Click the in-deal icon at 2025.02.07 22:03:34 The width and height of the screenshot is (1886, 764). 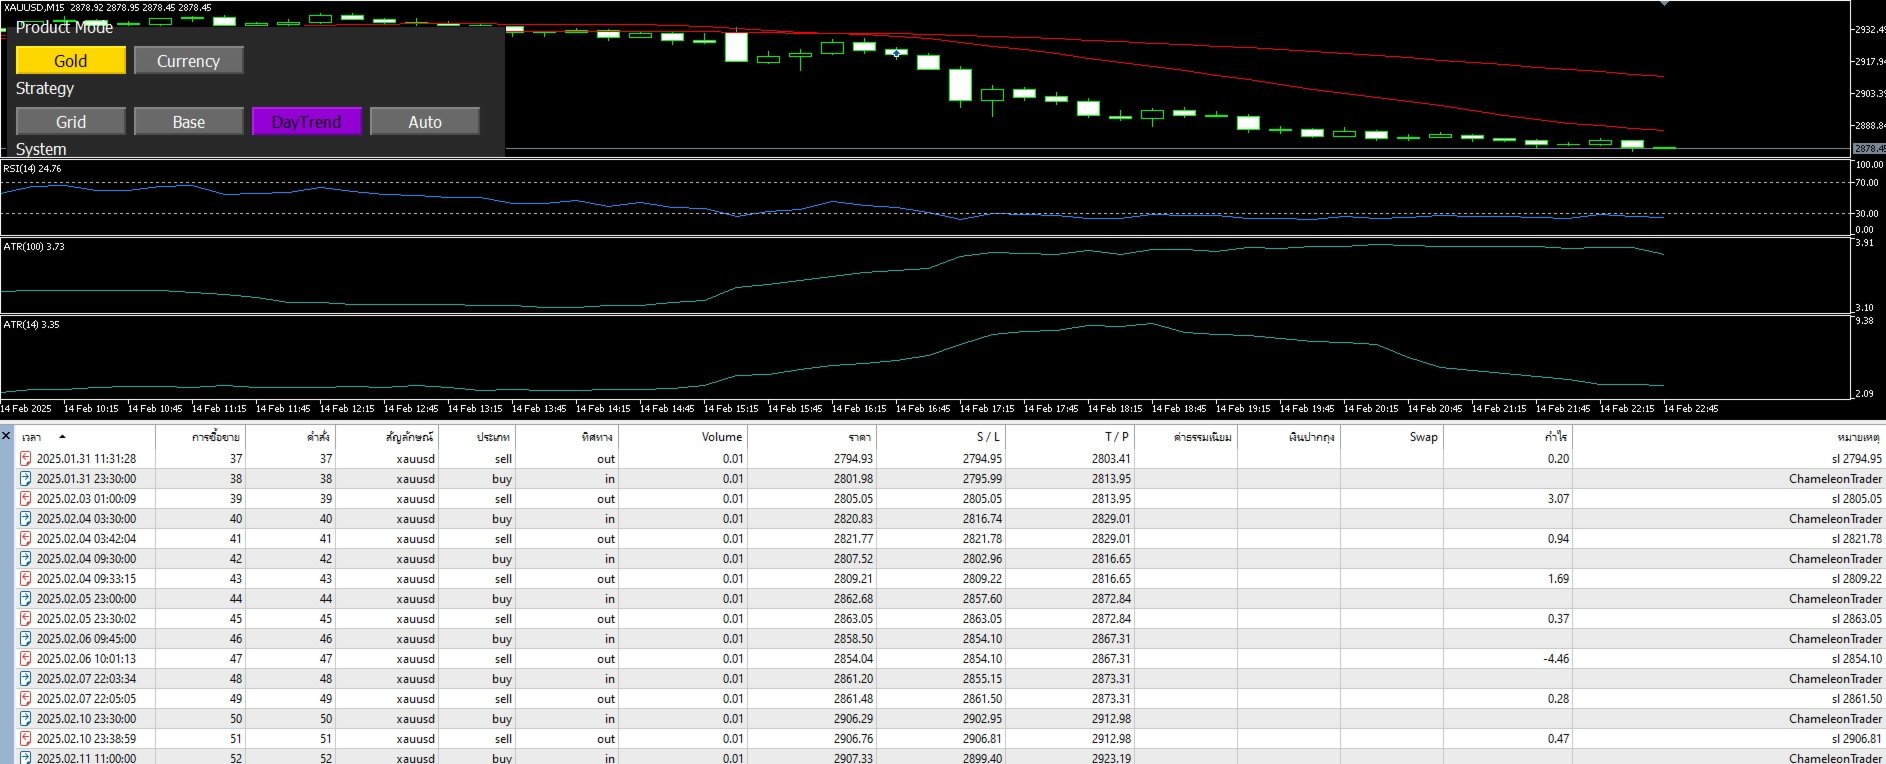[26, 679]
